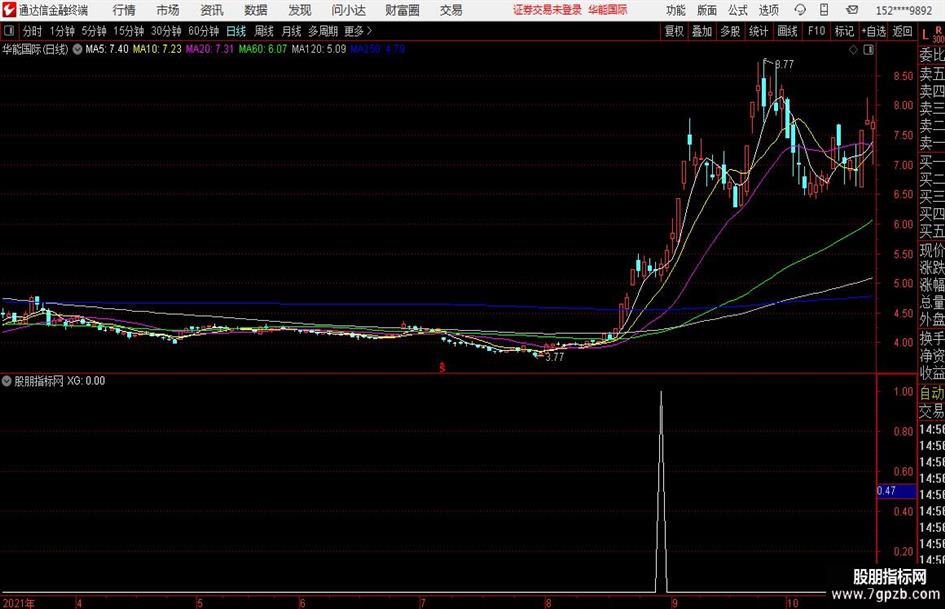Toggle the right panel layout icon
Viewport: 945px width, 609px height.
coord(868,50)
